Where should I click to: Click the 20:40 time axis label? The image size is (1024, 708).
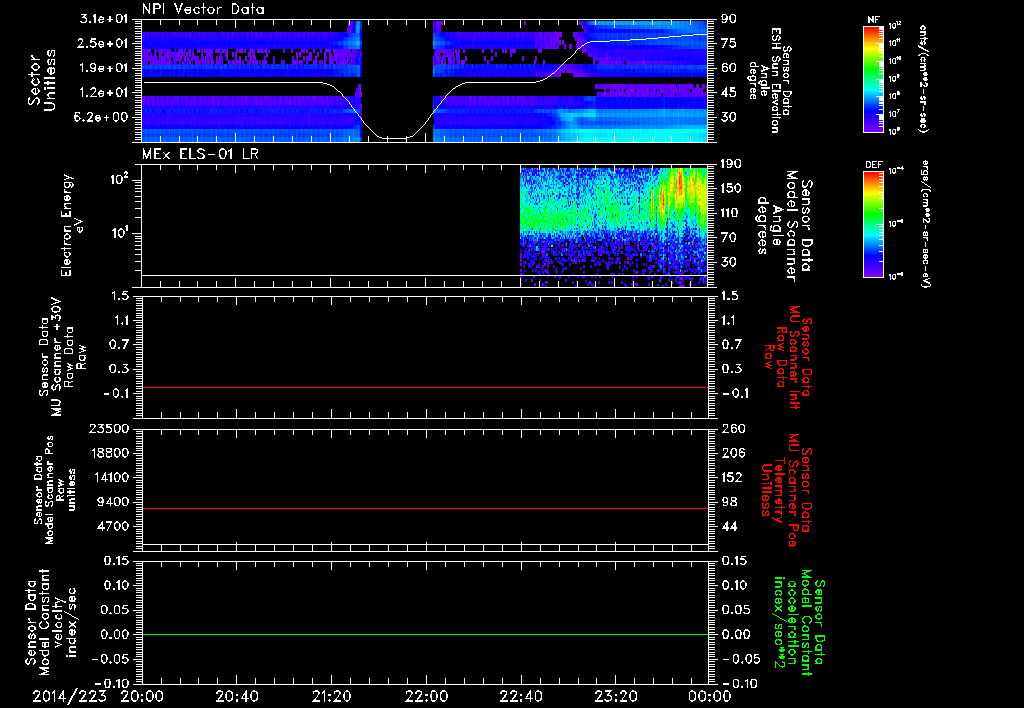click(237, 696)
